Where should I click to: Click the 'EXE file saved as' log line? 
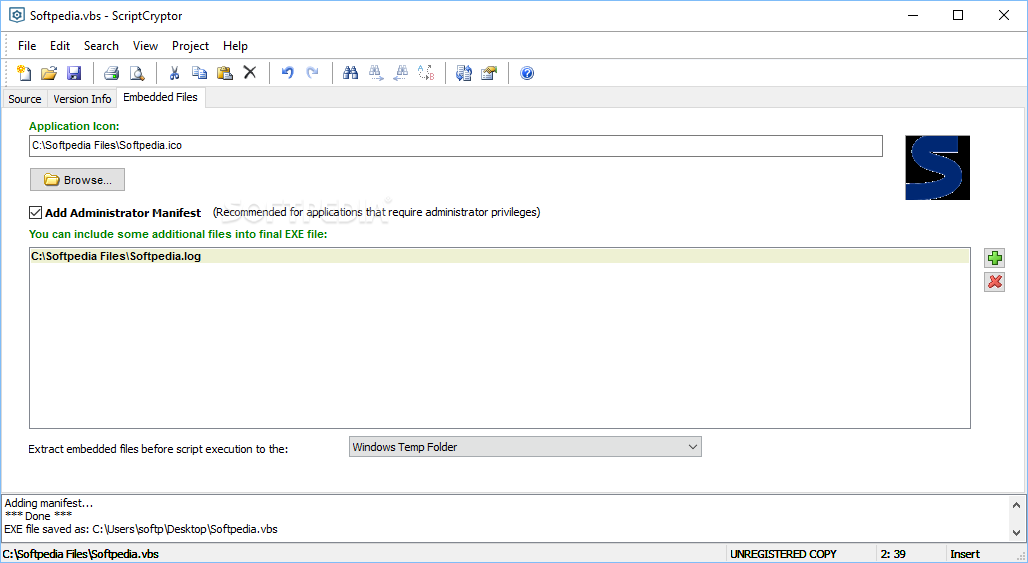click(x=141, y=529)
